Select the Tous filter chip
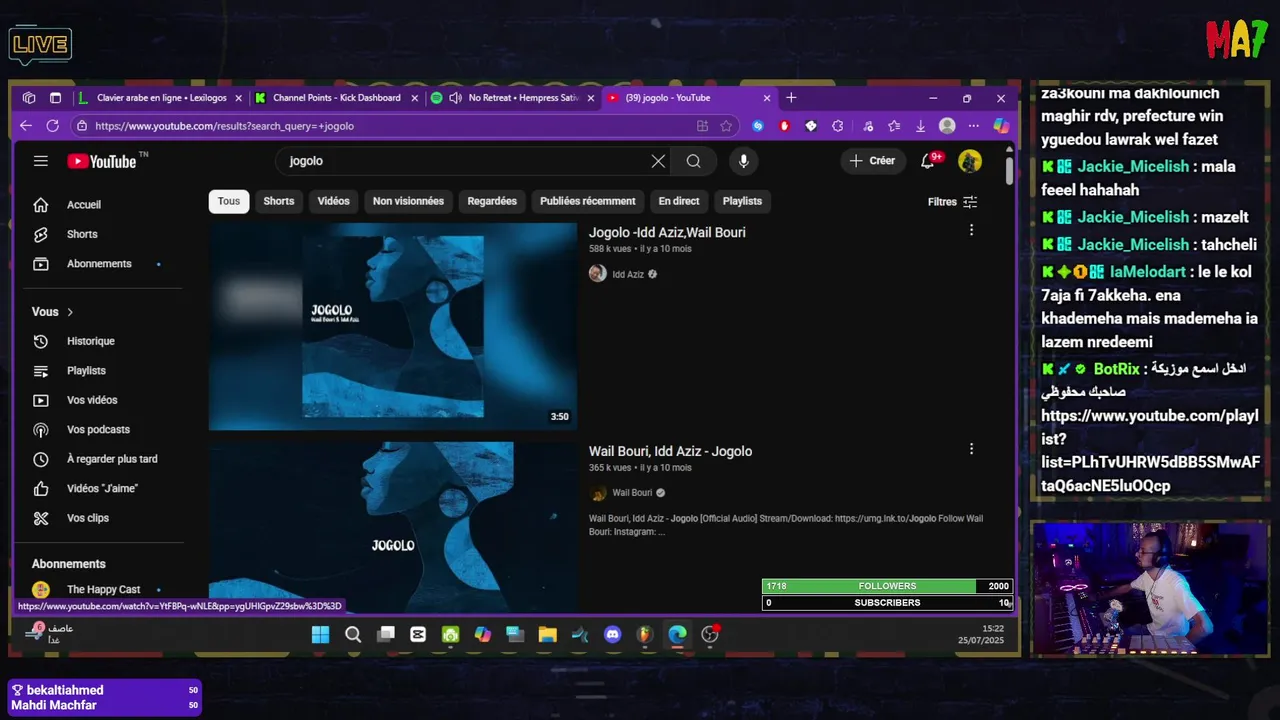 tap(229, 201)
